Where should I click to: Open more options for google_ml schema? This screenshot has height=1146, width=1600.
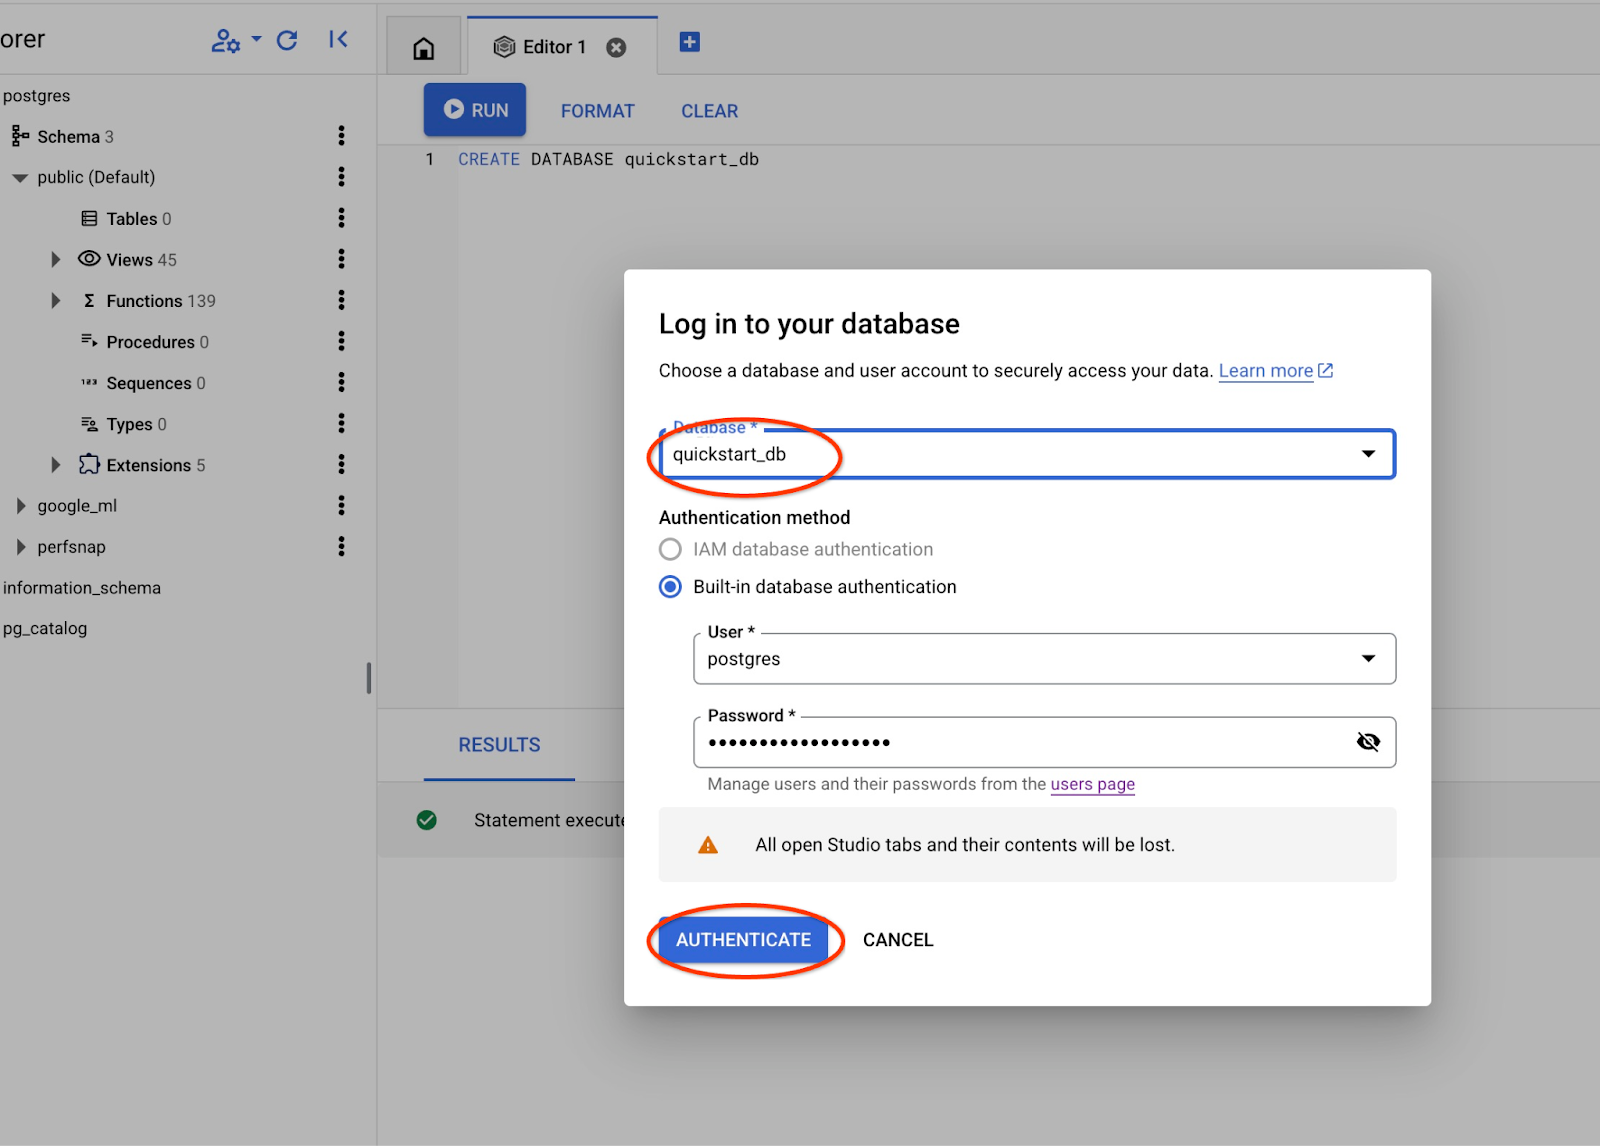pos(341,505)
